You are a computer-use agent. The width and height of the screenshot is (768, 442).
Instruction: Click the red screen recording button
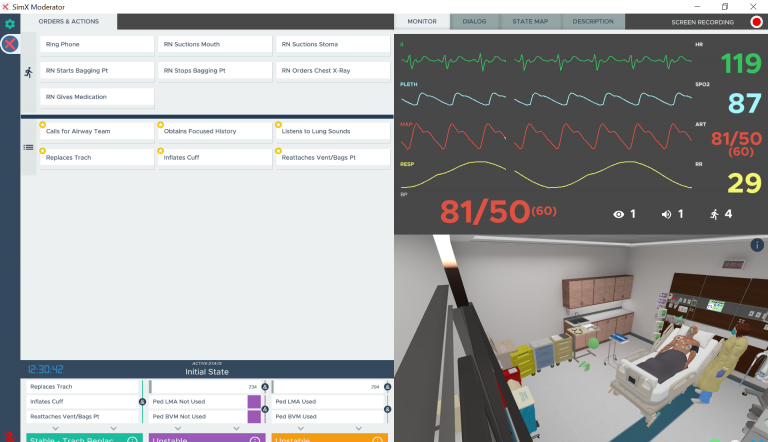756,22
